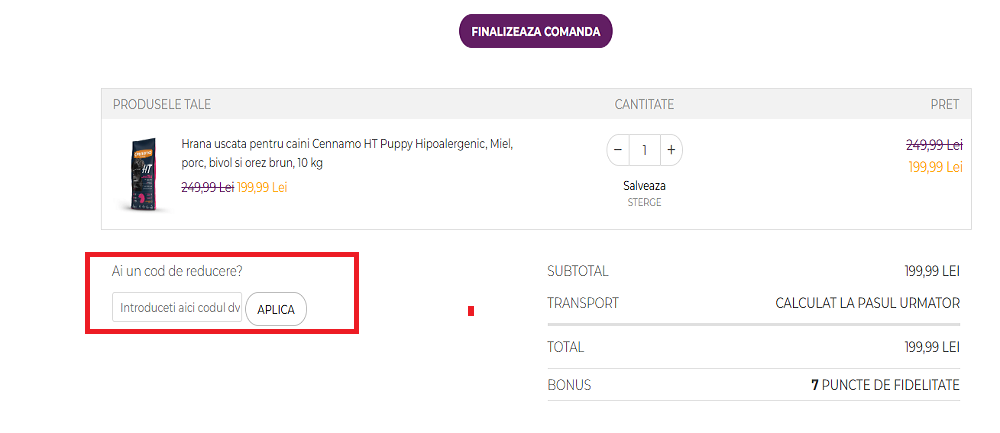The height and width of the screenshot is (433, 1000).
Task: Click the crossed-out 249,99 Lei price under PRET
Action: 934,145
